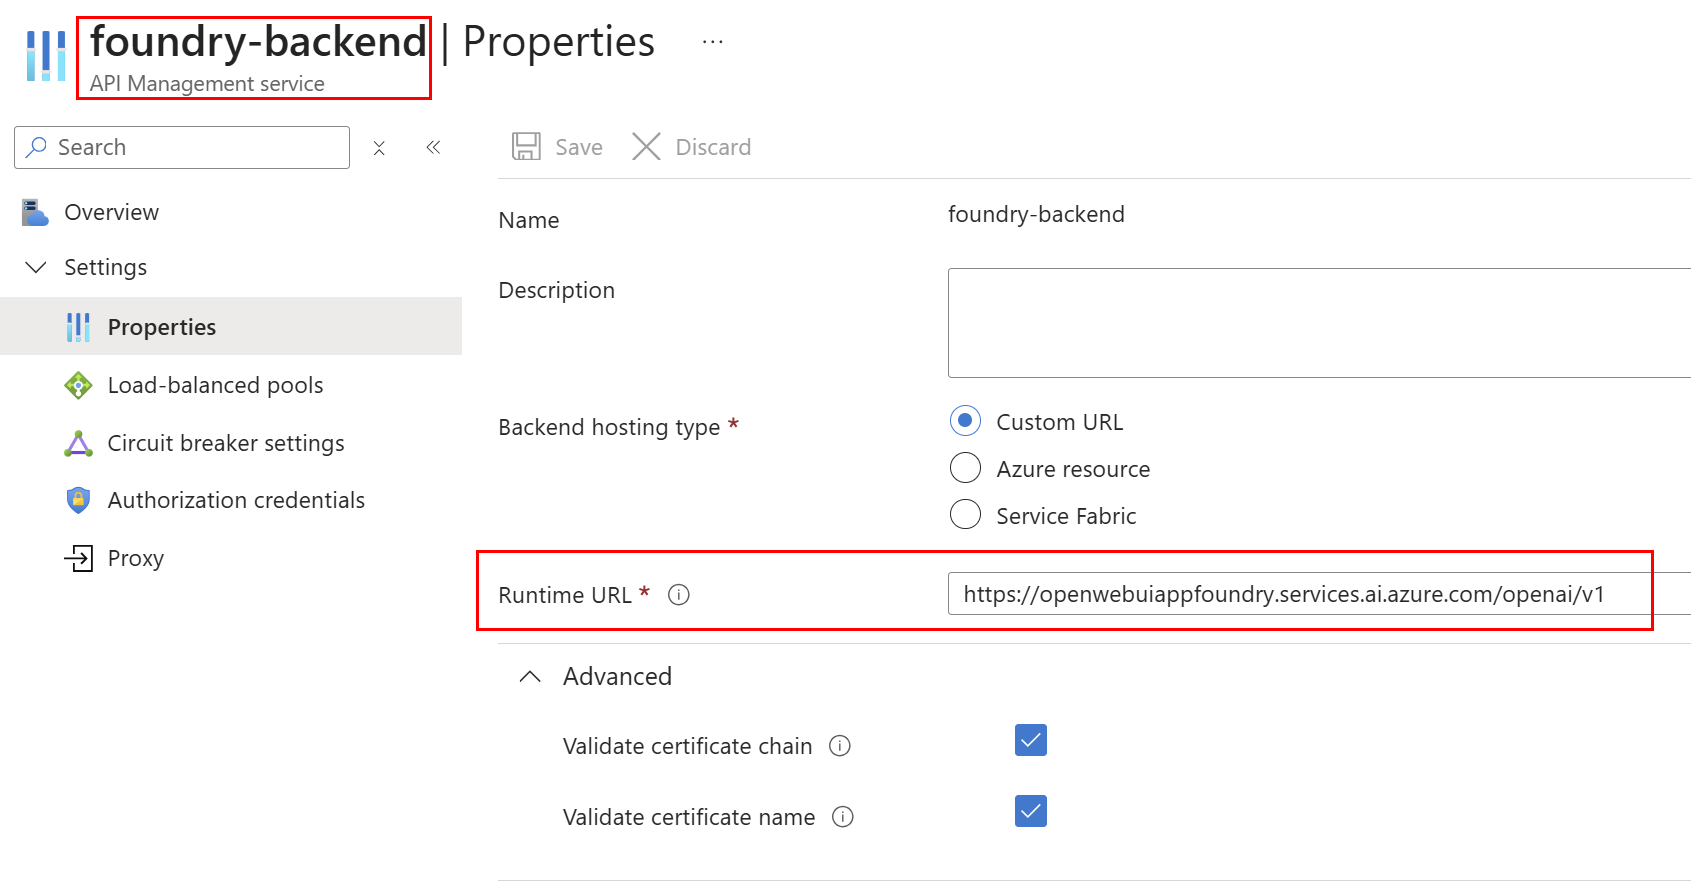Choose Azure resource hosting type
The width and height of the screenshot is (1691, 890).
(965, 468)
